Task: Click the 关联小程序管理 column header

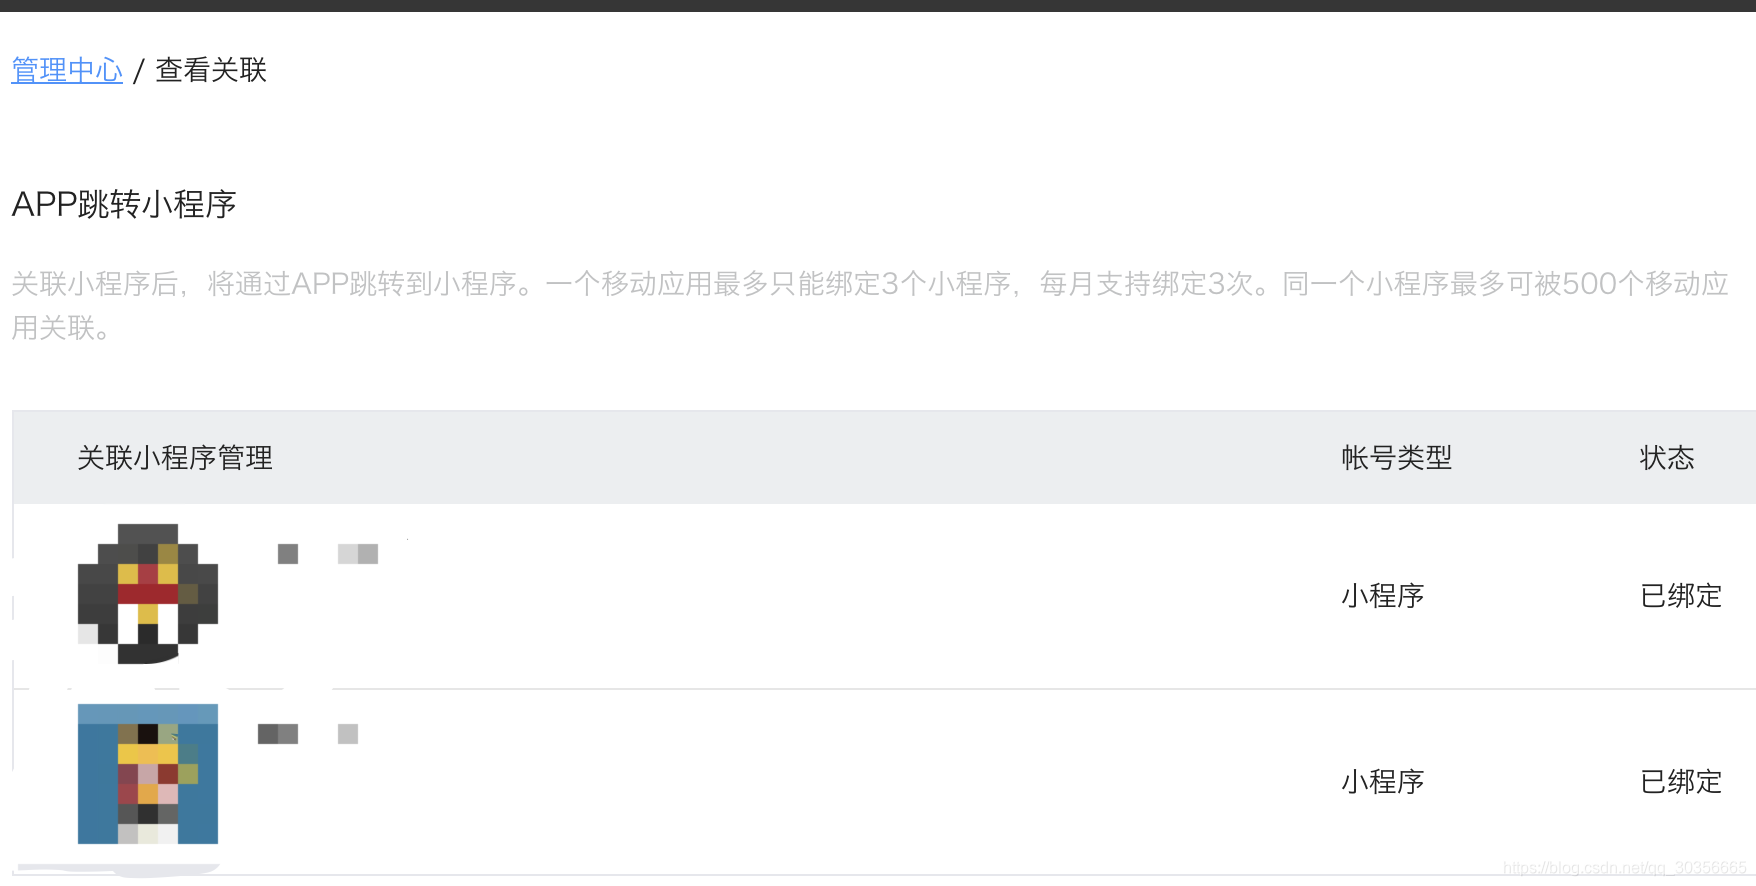Action: click(175, 458)
